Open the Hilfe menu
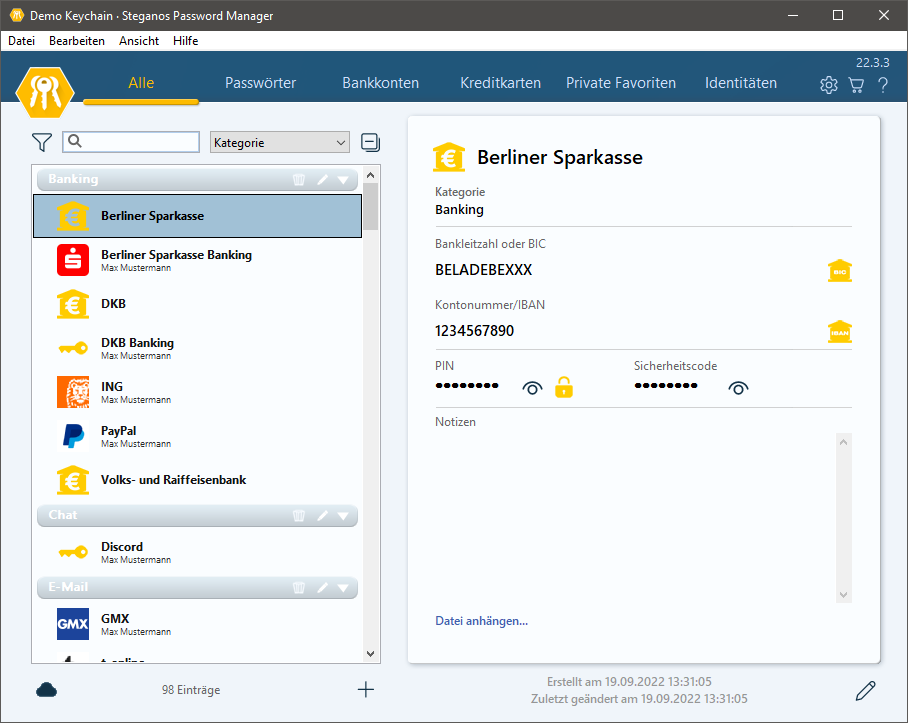This screenshot has height=723, width=908. (x=185, y=41)
